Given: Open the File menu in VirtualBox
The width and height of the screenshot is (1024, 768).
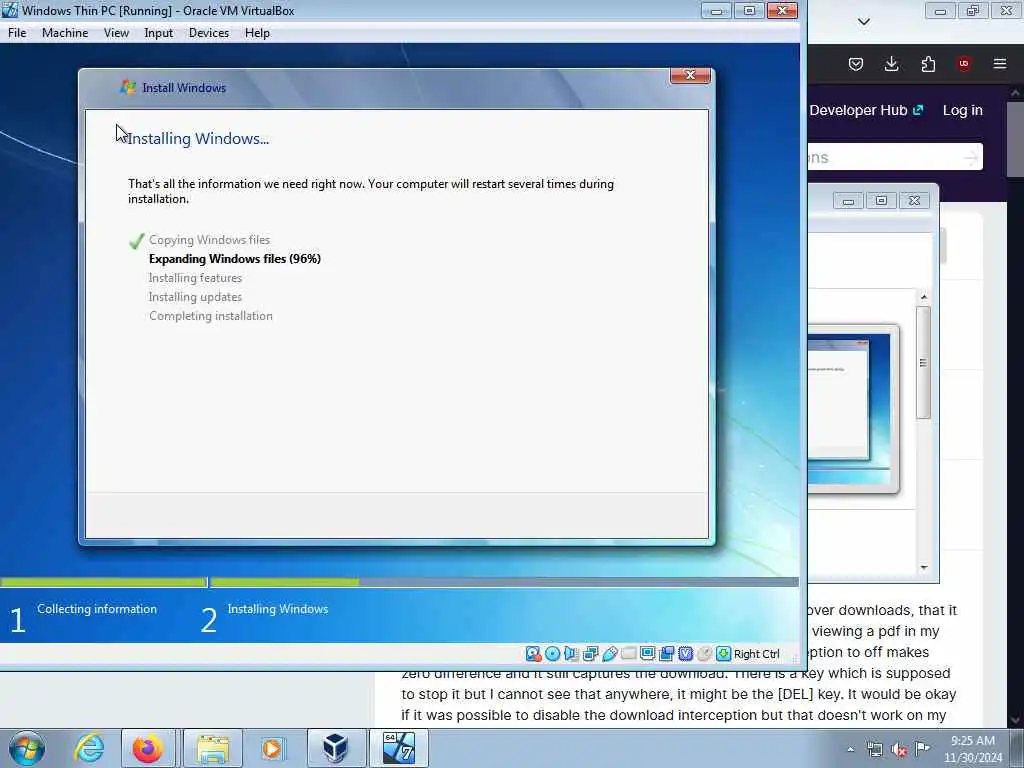Looking at the screenshot, I should pyautogui.click(x=17, y=33).
